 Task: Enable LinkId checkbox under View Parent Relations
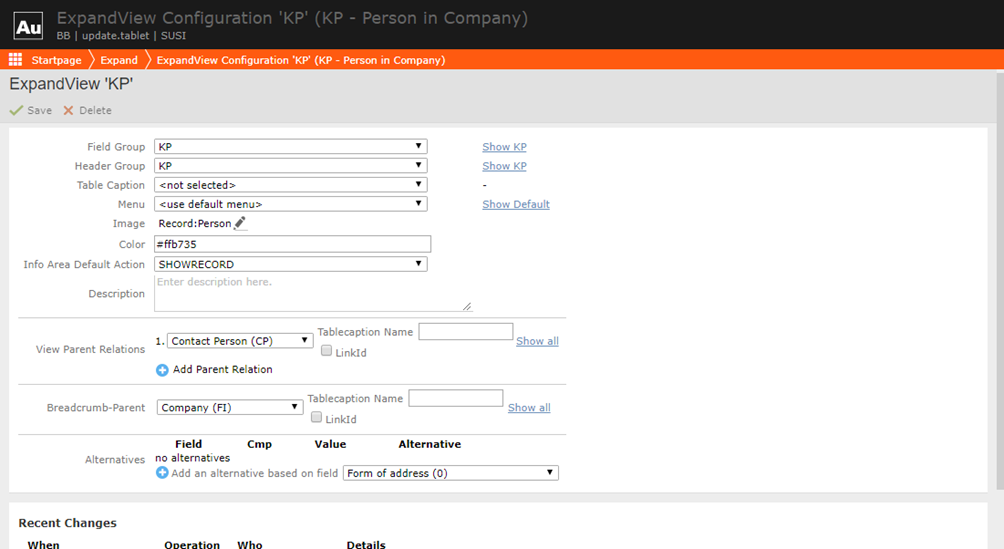326,351
